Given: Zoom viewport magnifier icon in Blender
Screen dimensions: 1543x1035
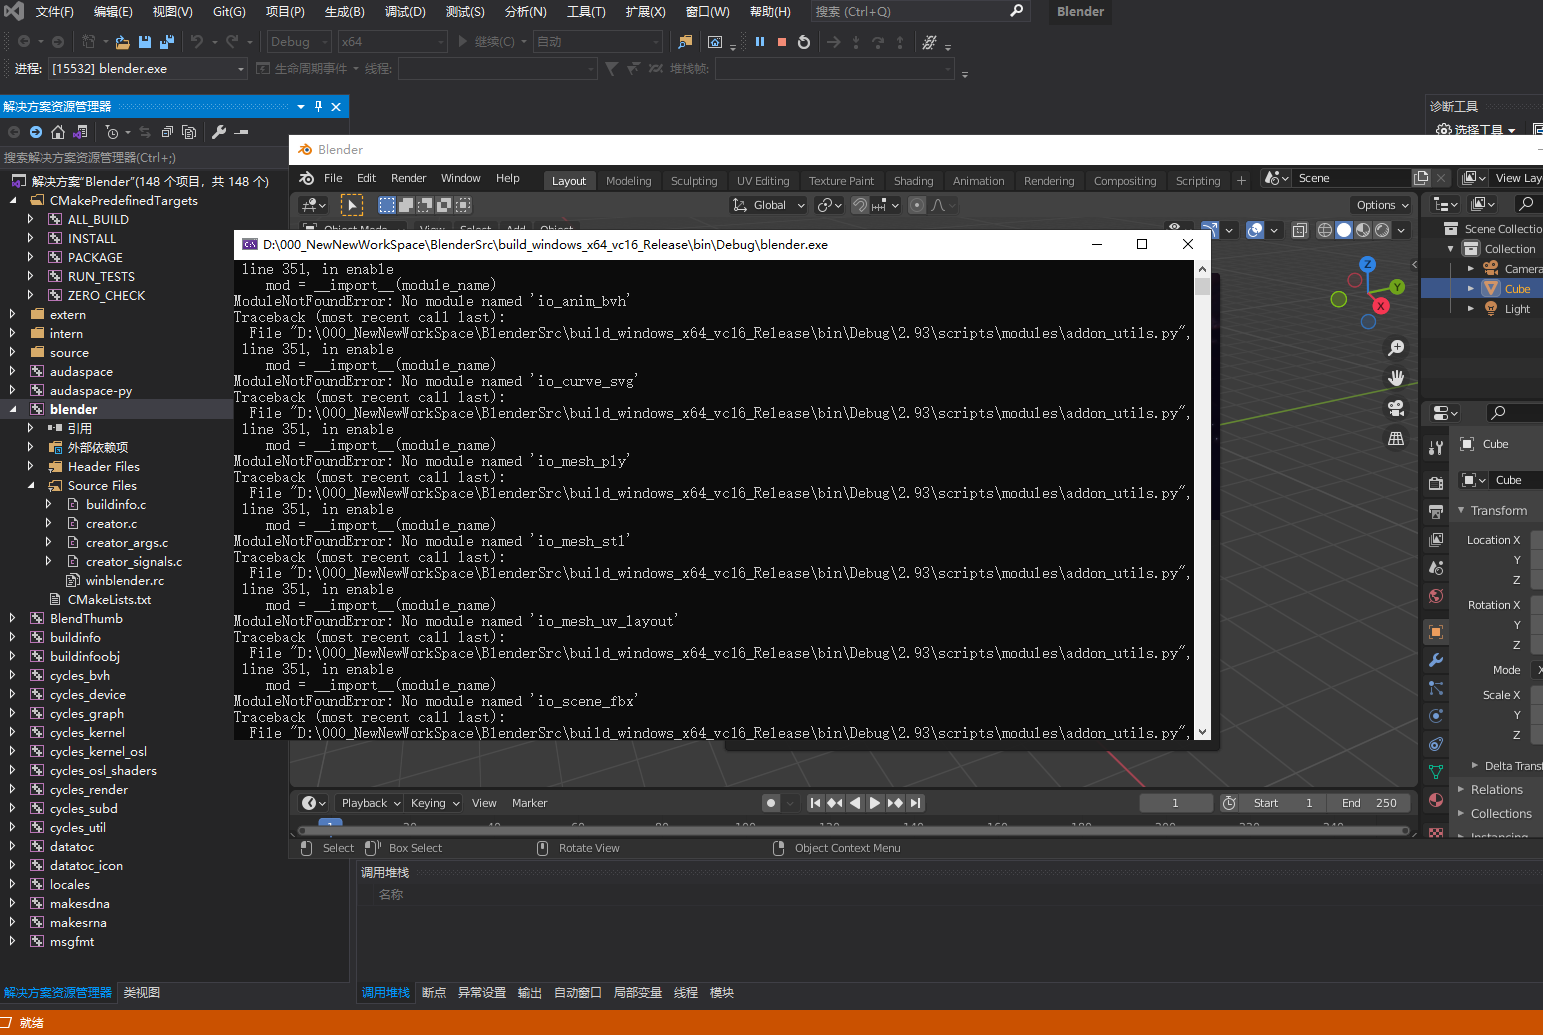Looking at the screenshot, I should 1396,348.
